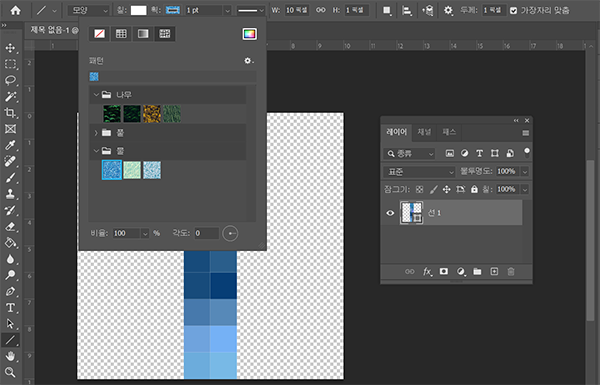Click the 칠 fill color swatch
Viewport: 600px width, 385px height.
click(139, 10)
